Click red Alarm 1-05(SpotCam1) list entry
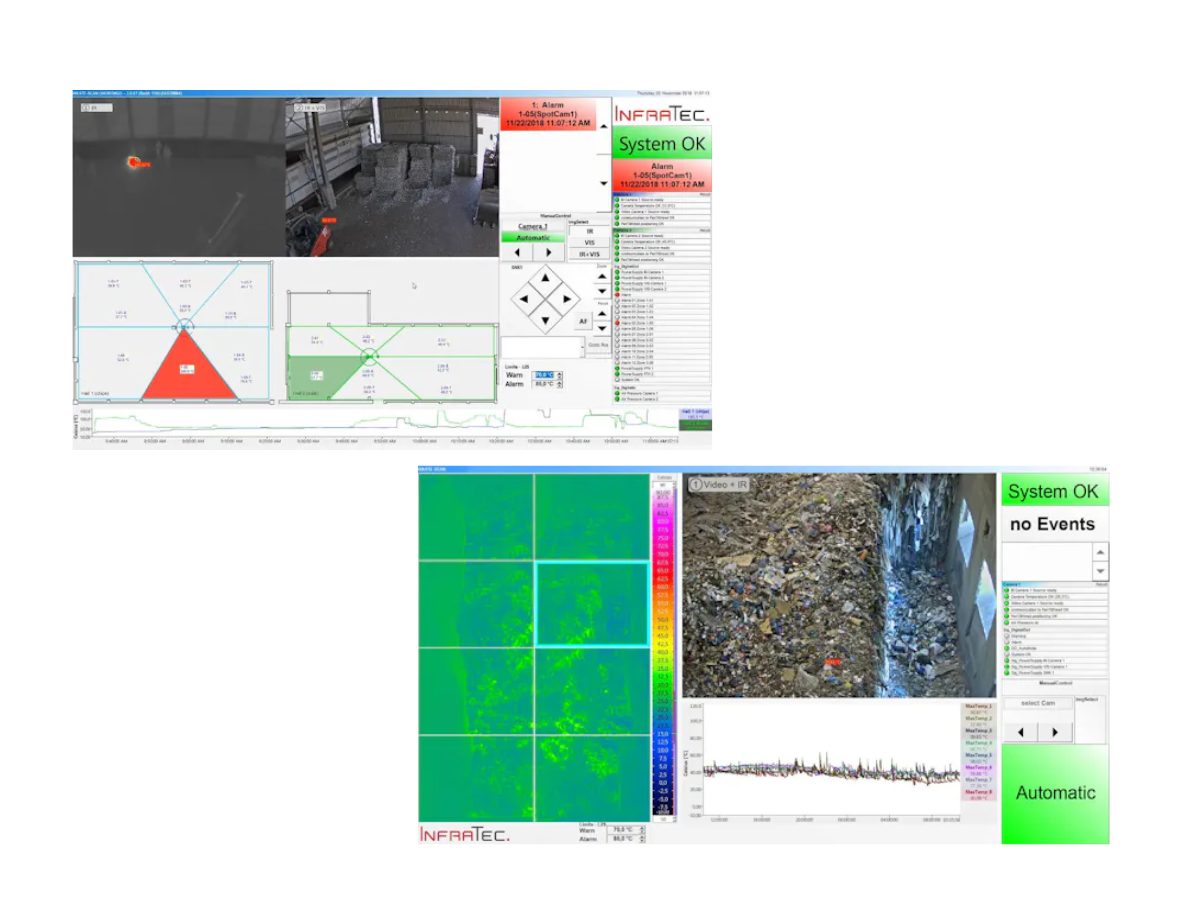1200x900 pixels. click(x=548, y=114)
